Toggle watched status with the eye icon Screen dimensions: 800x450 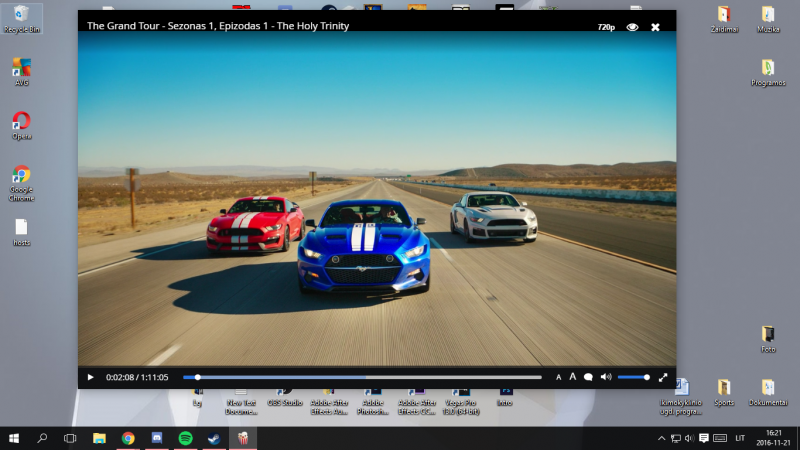pos(632,27)
